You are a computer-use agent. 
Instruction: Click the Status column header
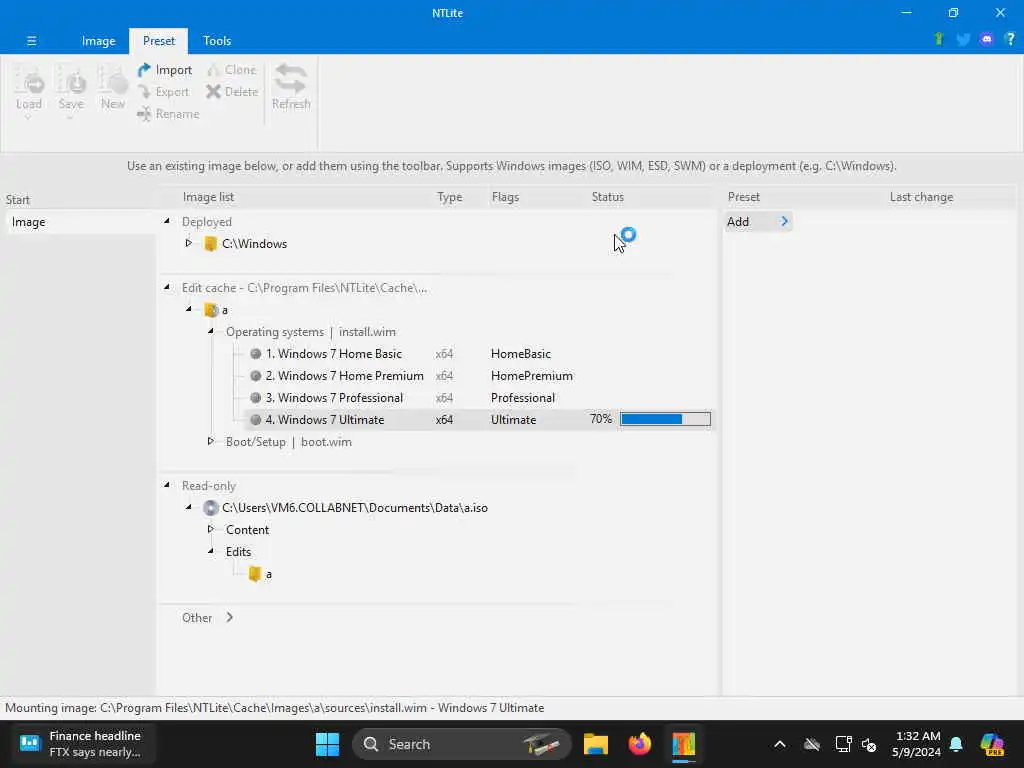(607, 197)
